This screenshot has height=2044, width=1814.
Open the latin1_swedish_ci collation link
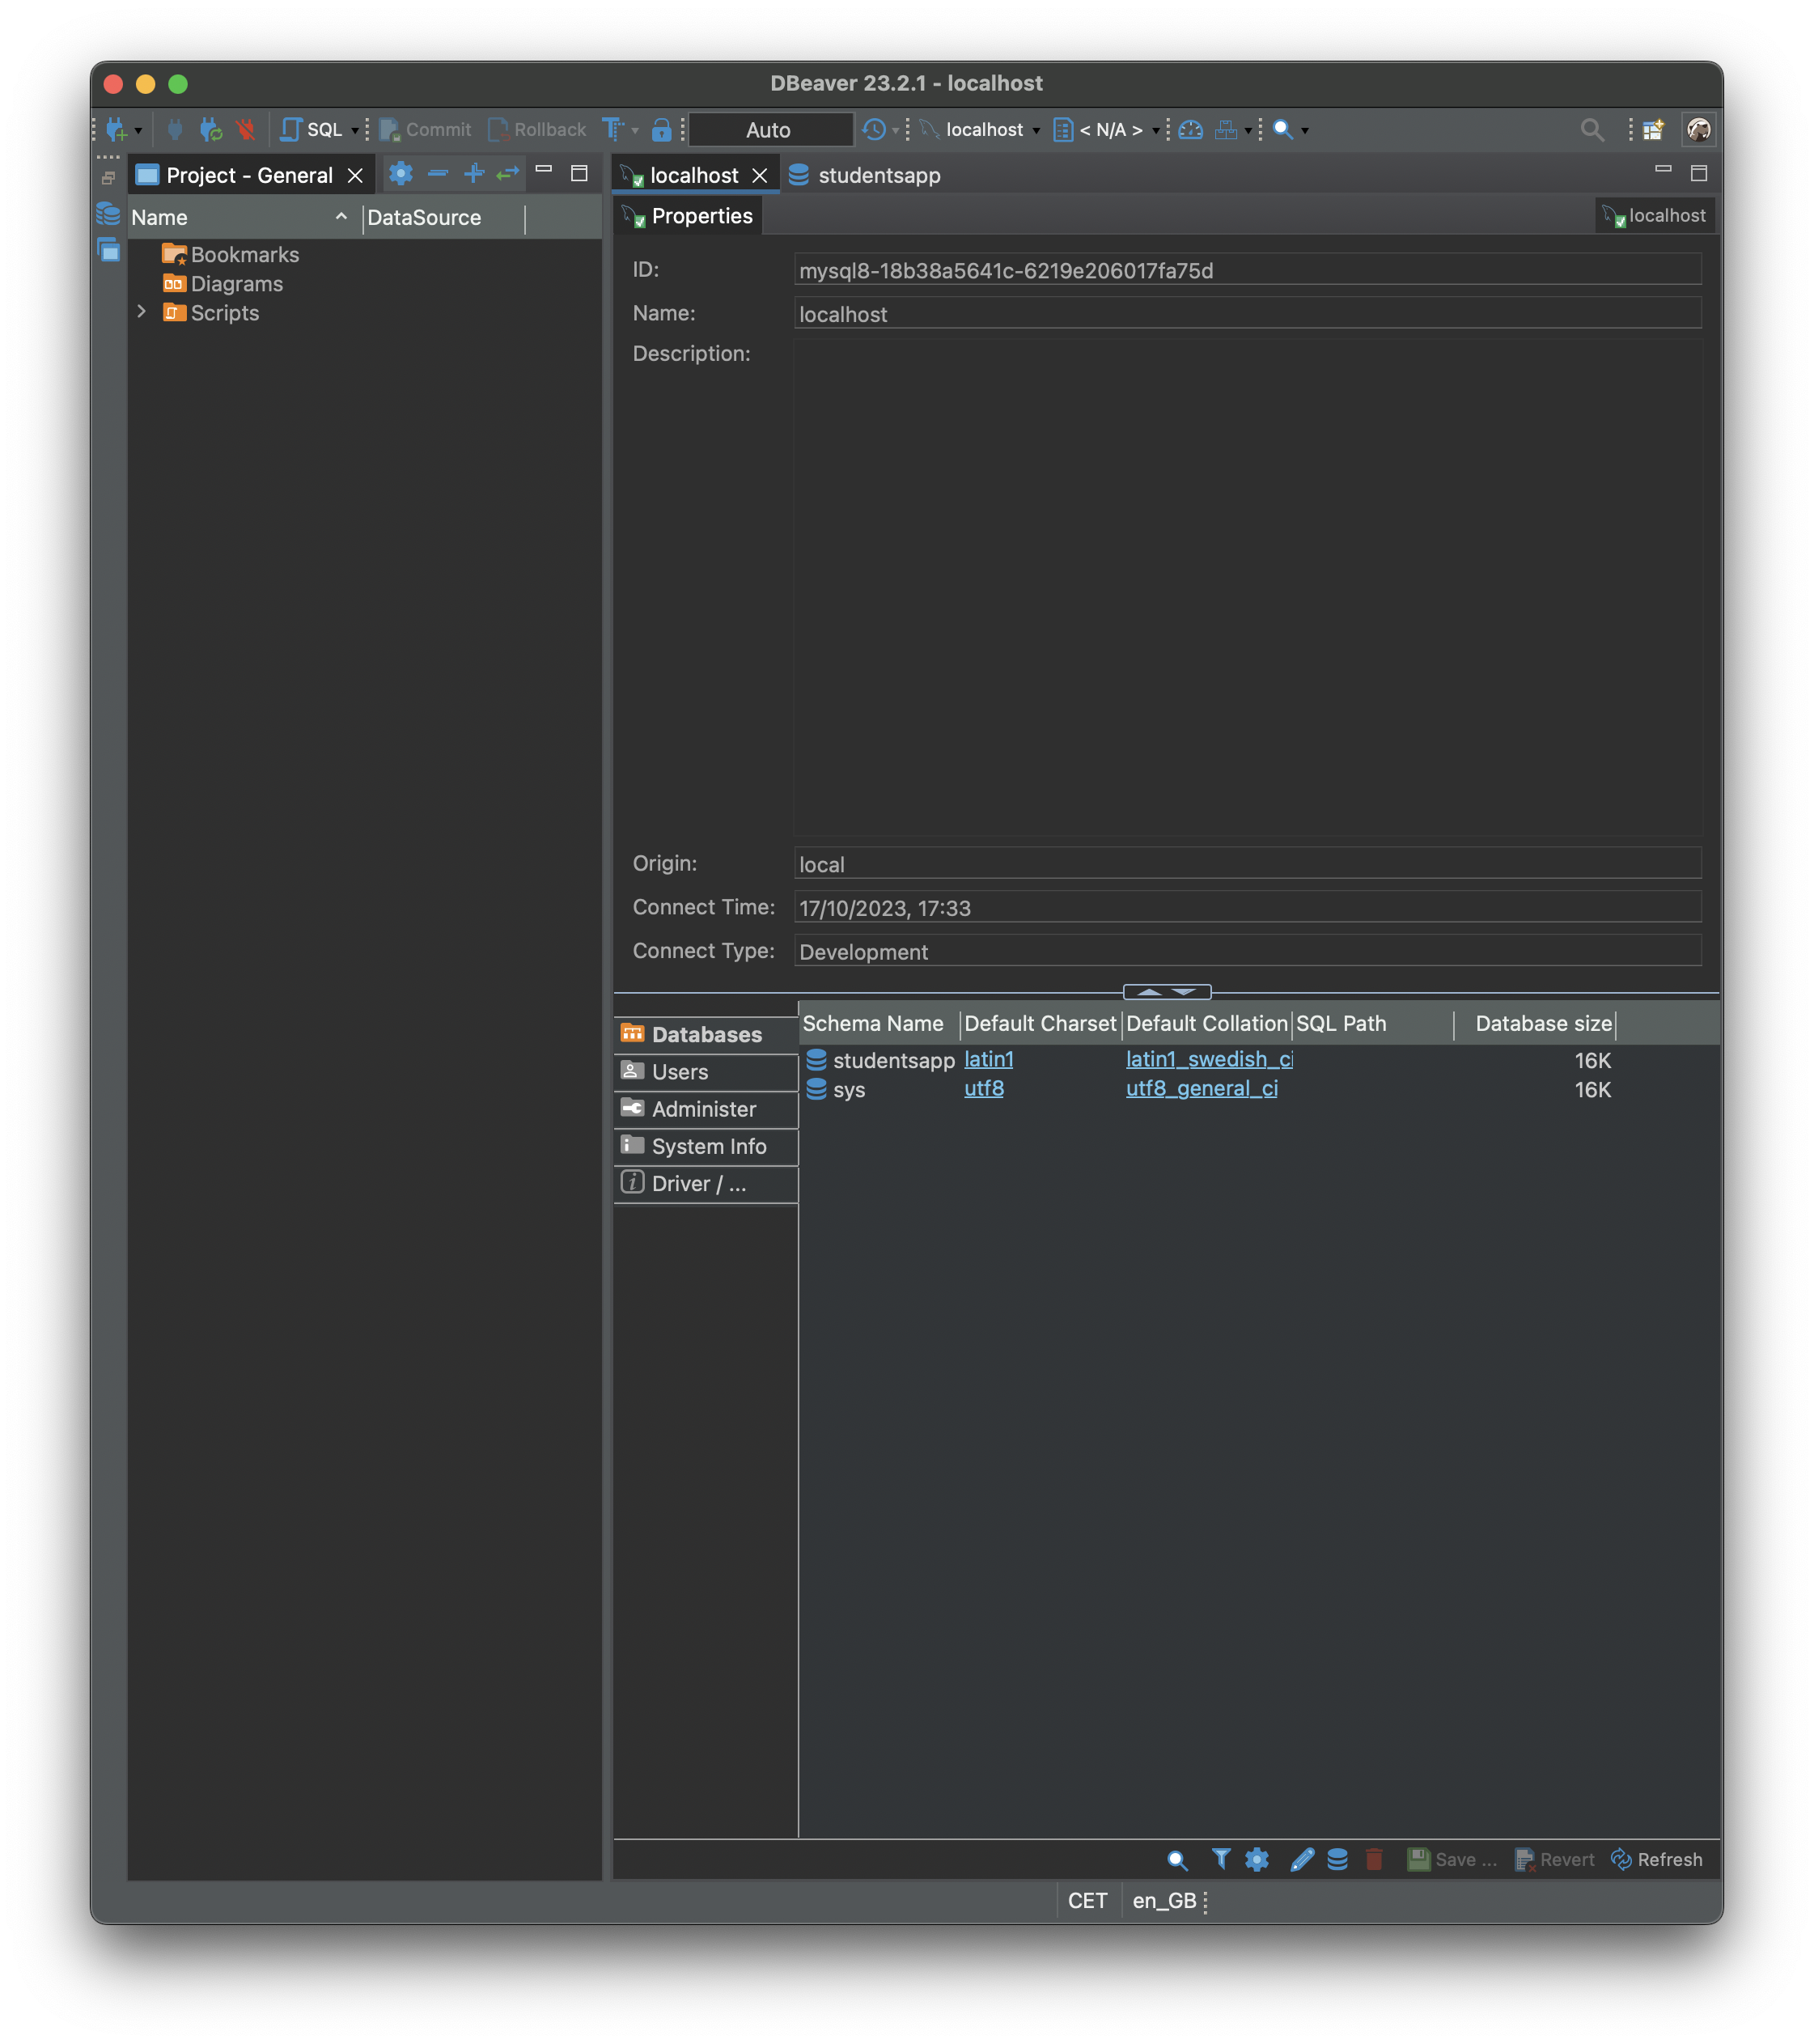click(x=1209, y=1059)
